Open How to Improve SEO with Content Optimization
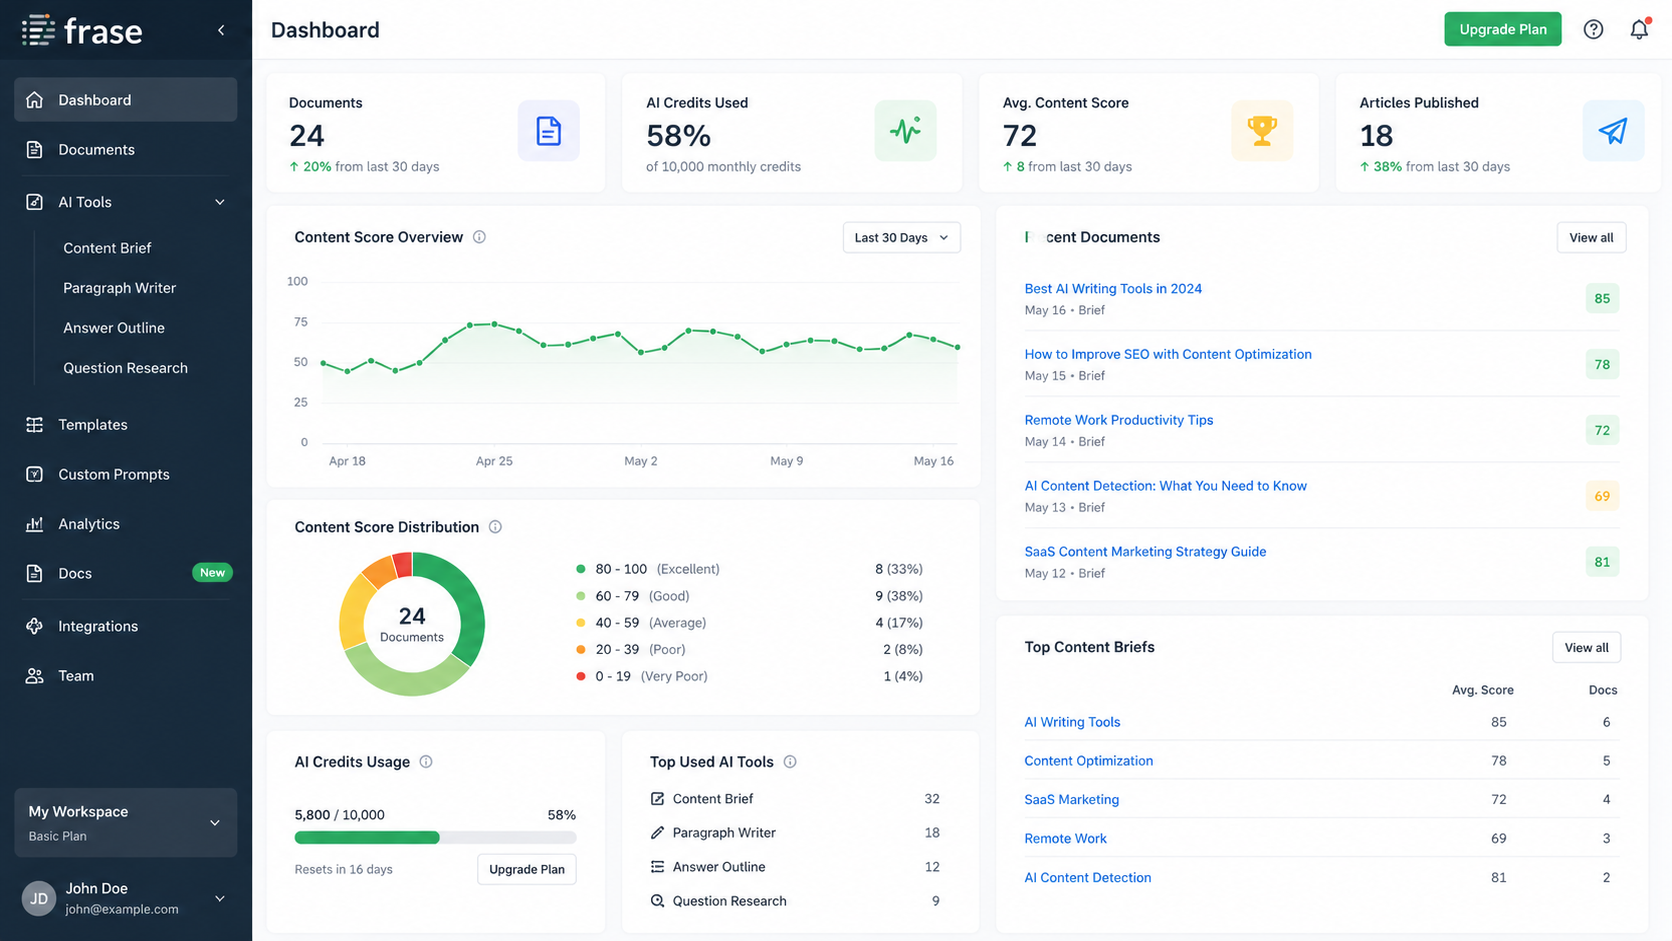The height and width of the screenshot is (941, 1672). [1168, 354]
